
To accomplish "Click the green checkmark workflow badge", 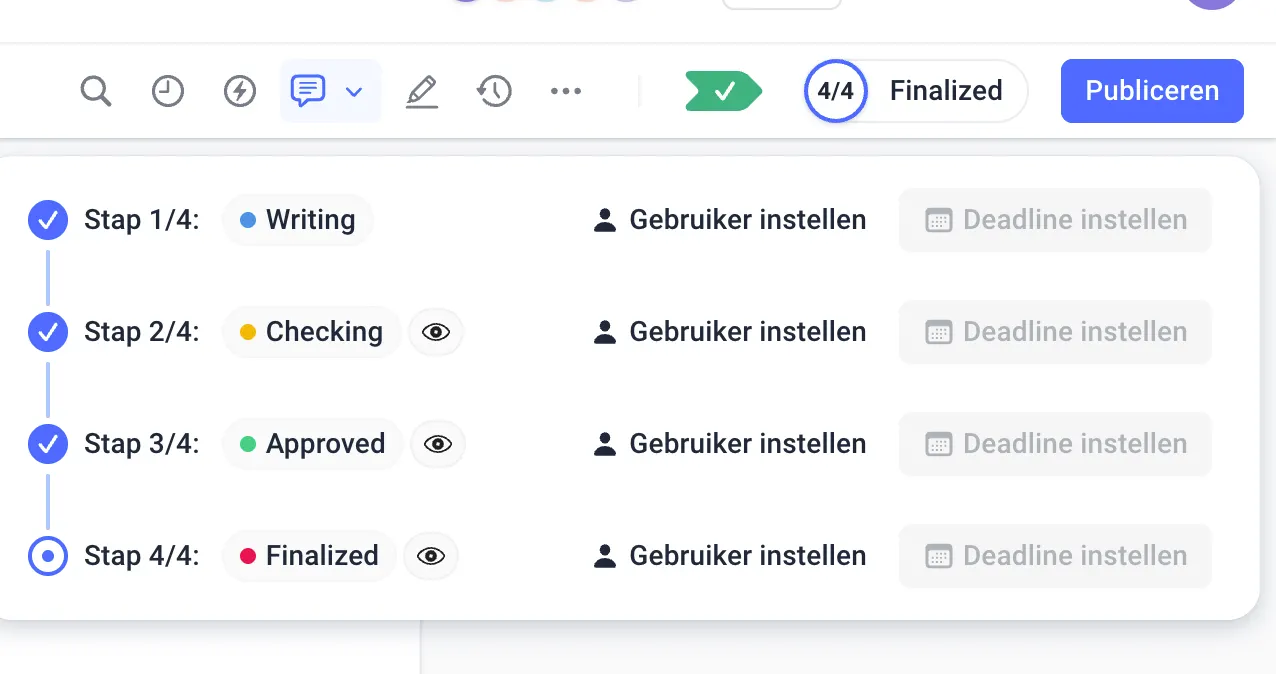I will coord(723,90).
